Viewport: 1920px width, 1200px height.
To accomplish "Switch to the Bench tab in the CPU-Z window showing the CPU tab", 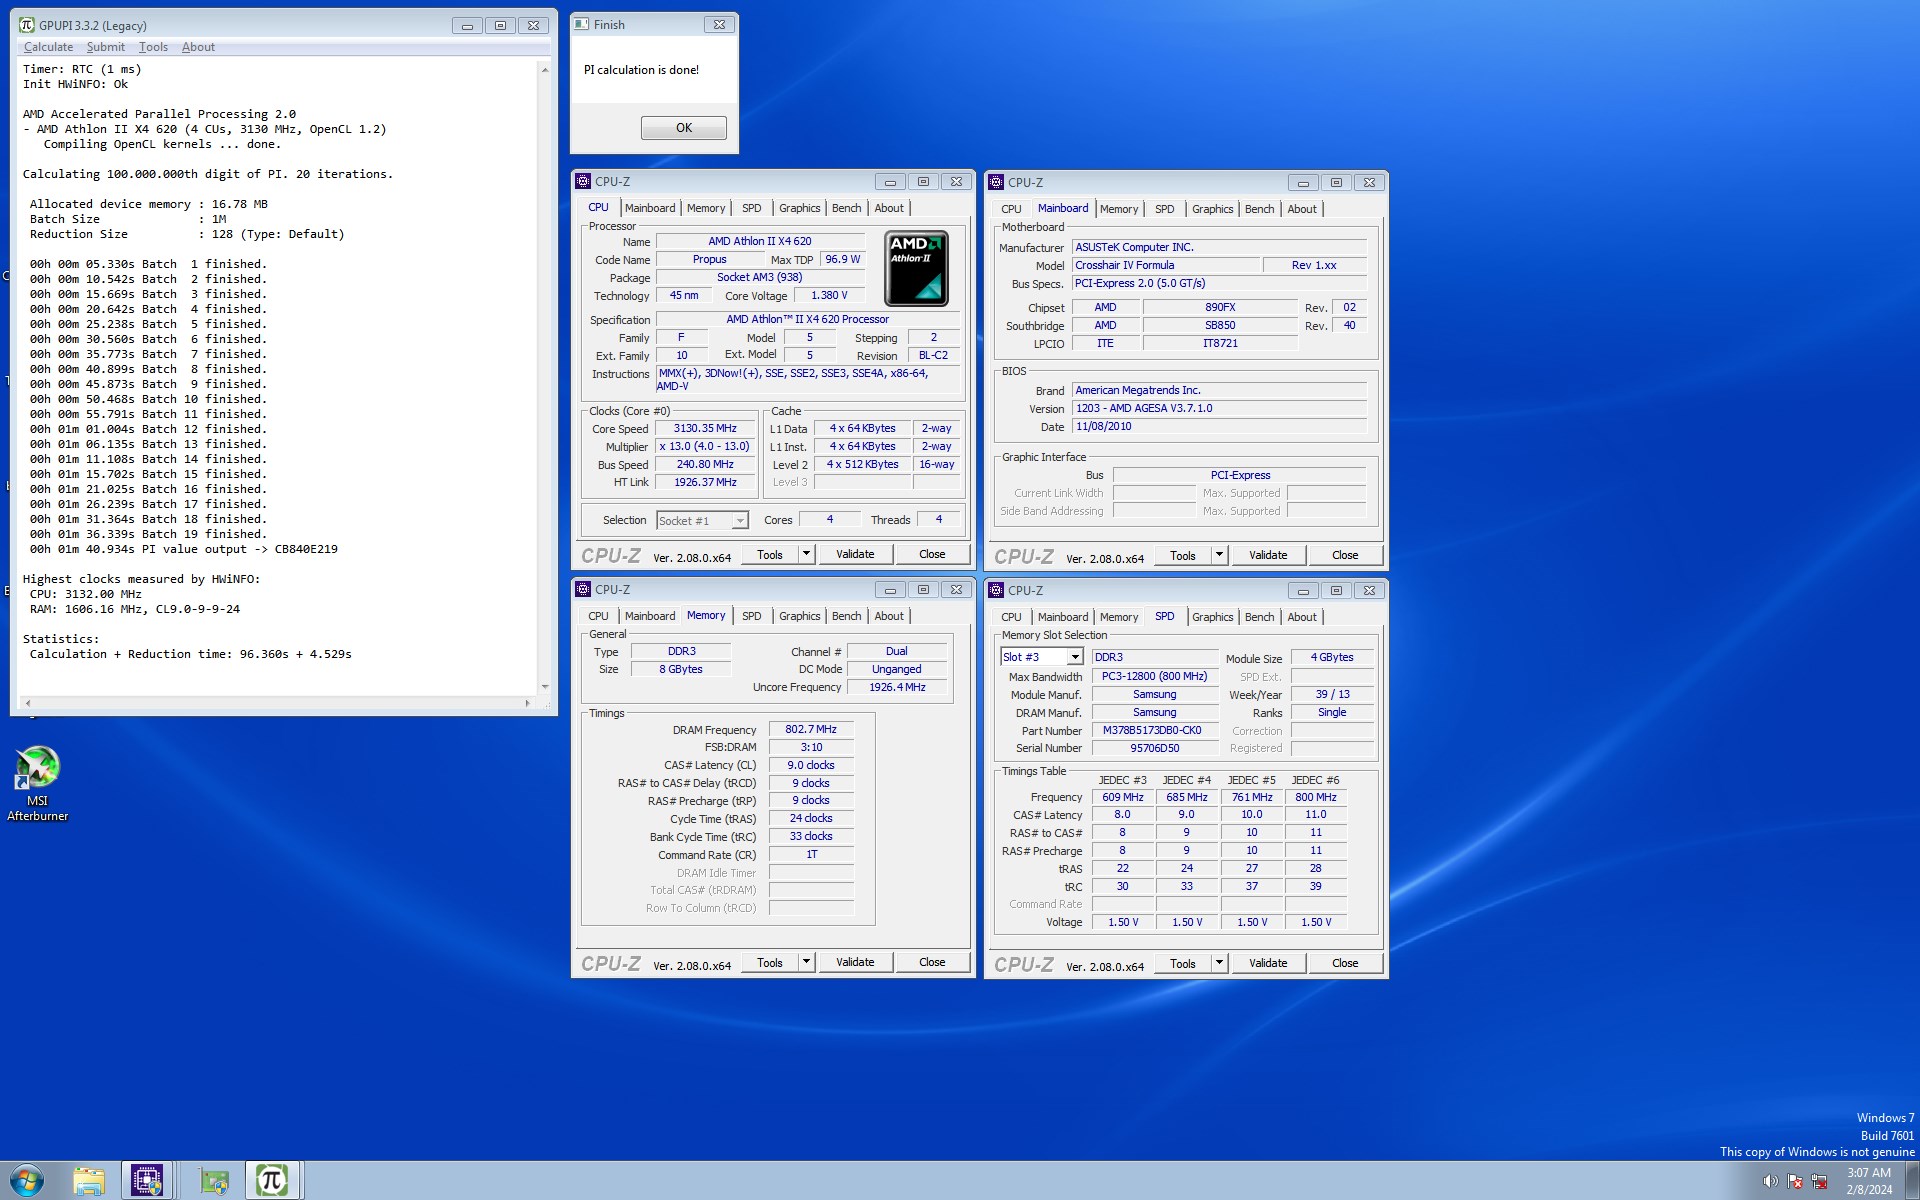I will pos(846,208).
